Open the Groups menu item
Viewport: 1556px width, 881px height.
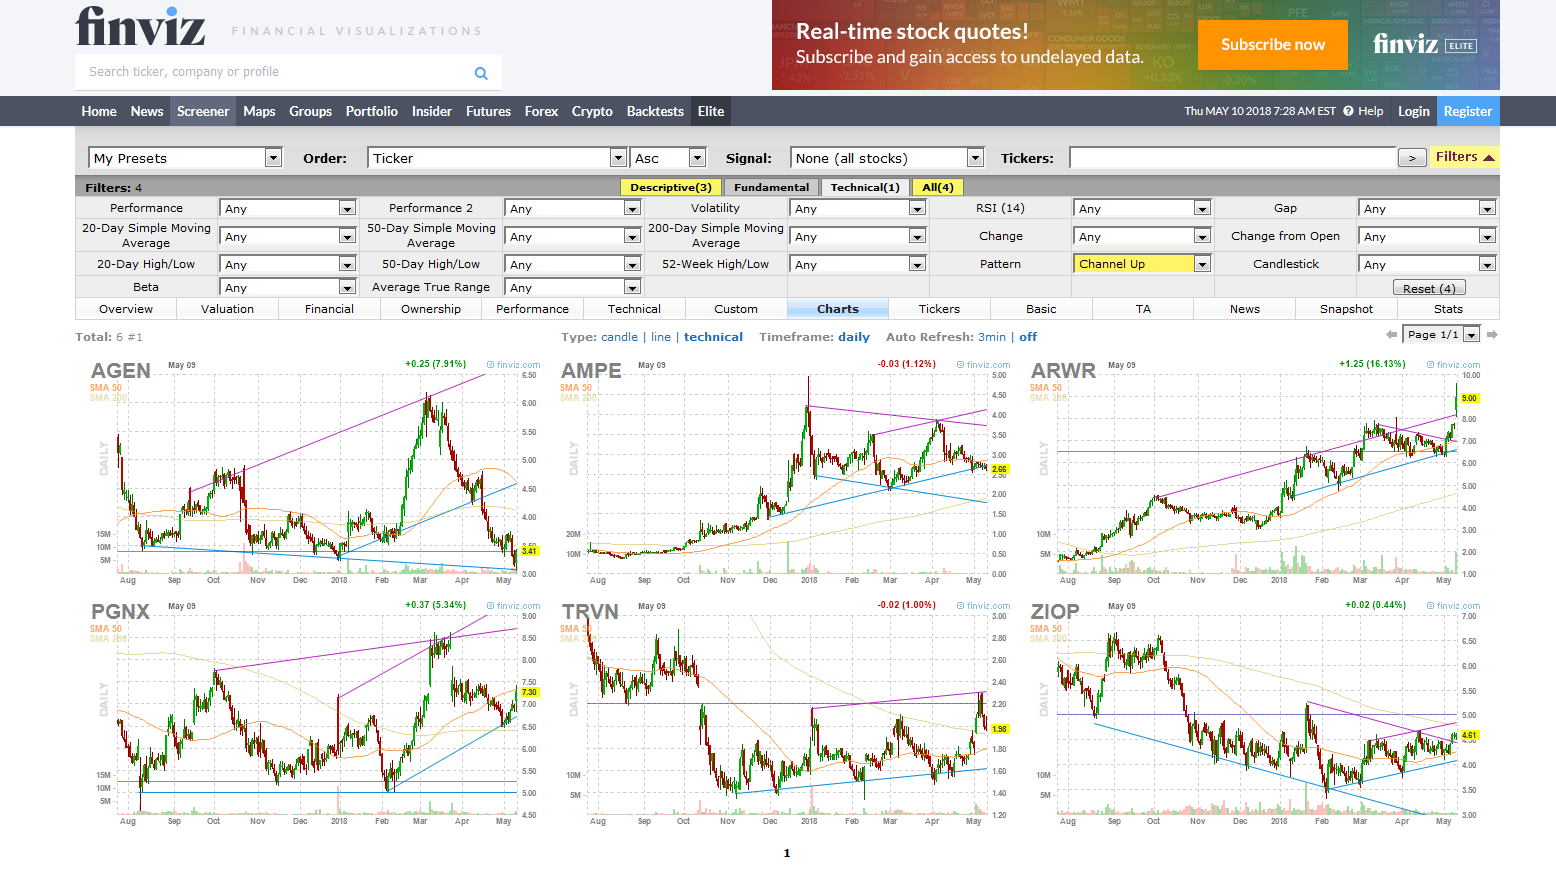(310, 111)
